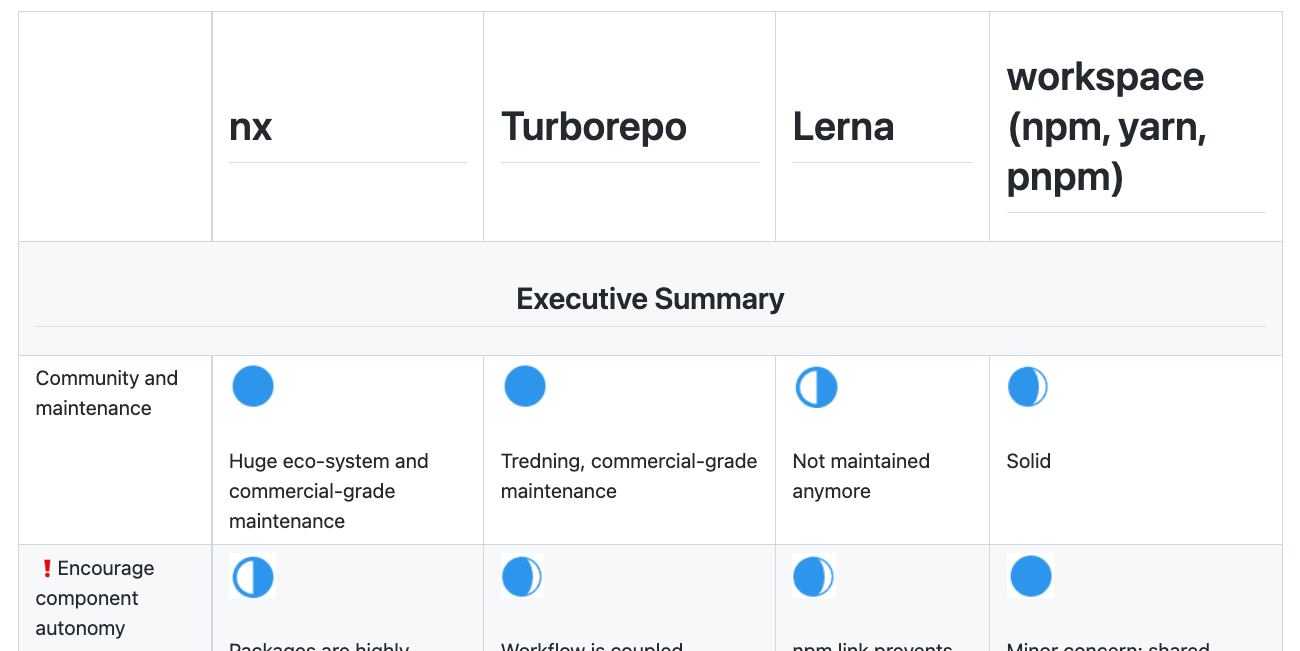Click Lerna's half circle Community rating icon
The image size is (1300, 651).
click(x=816, y=387)
